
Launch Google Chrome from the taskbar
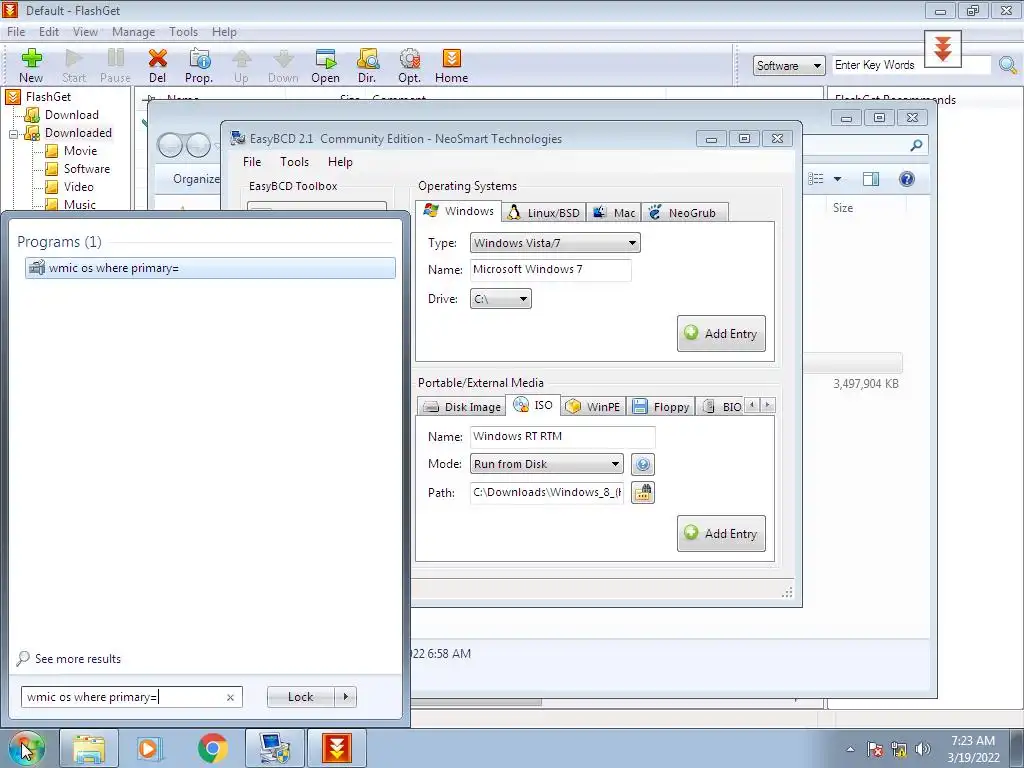click(x=212, y=748)
